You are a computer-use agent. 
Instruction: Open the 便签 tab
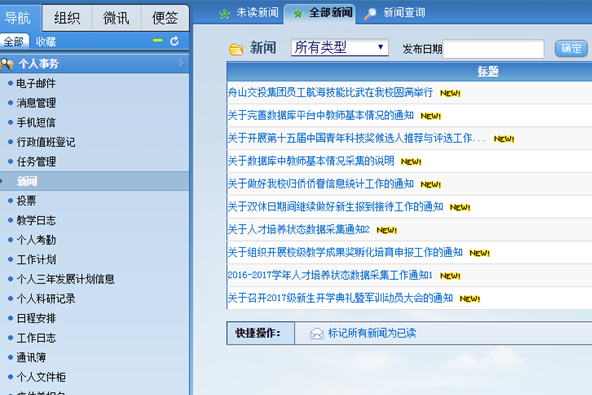tap(165, 18)
